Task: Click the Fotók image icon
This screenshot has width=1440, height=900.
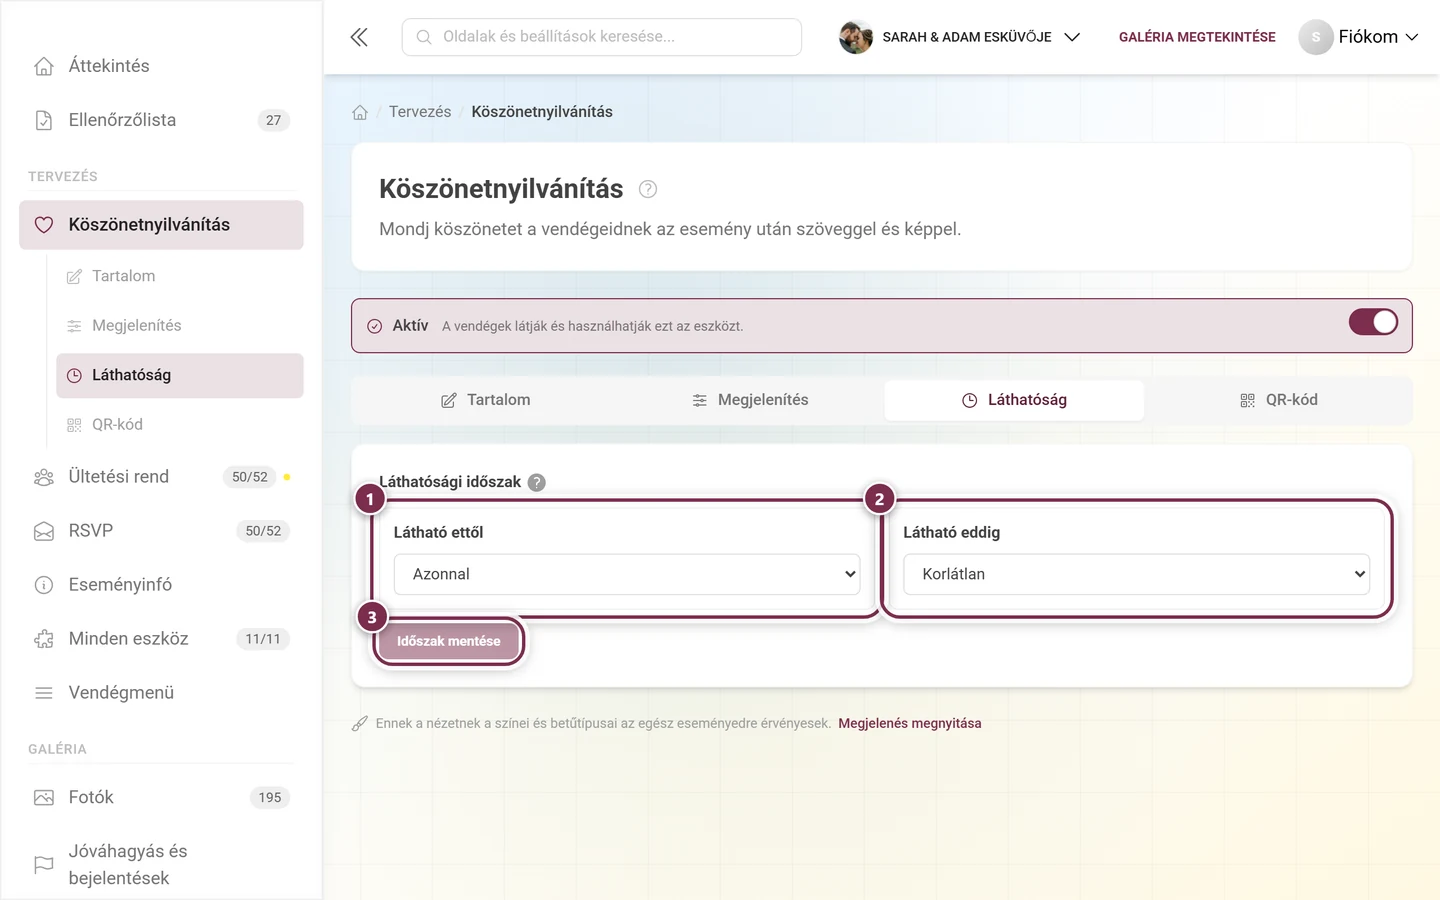Action: (44, 797)
